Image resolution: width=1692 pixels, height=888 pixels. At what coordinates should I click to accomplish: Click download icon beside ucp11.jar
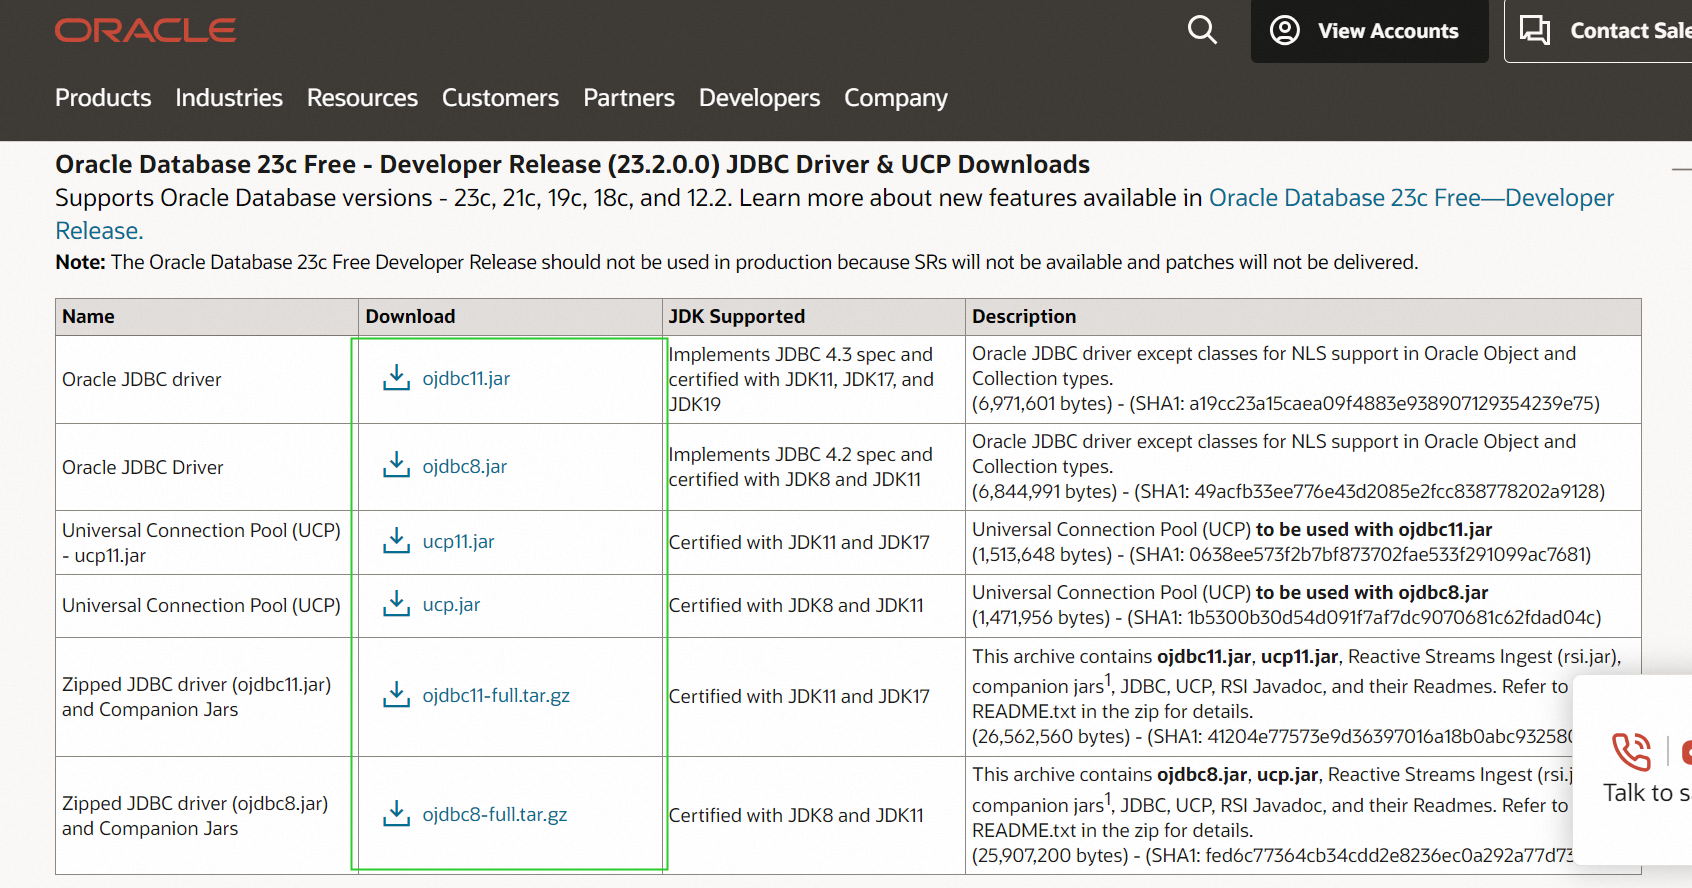coord(396,541)
